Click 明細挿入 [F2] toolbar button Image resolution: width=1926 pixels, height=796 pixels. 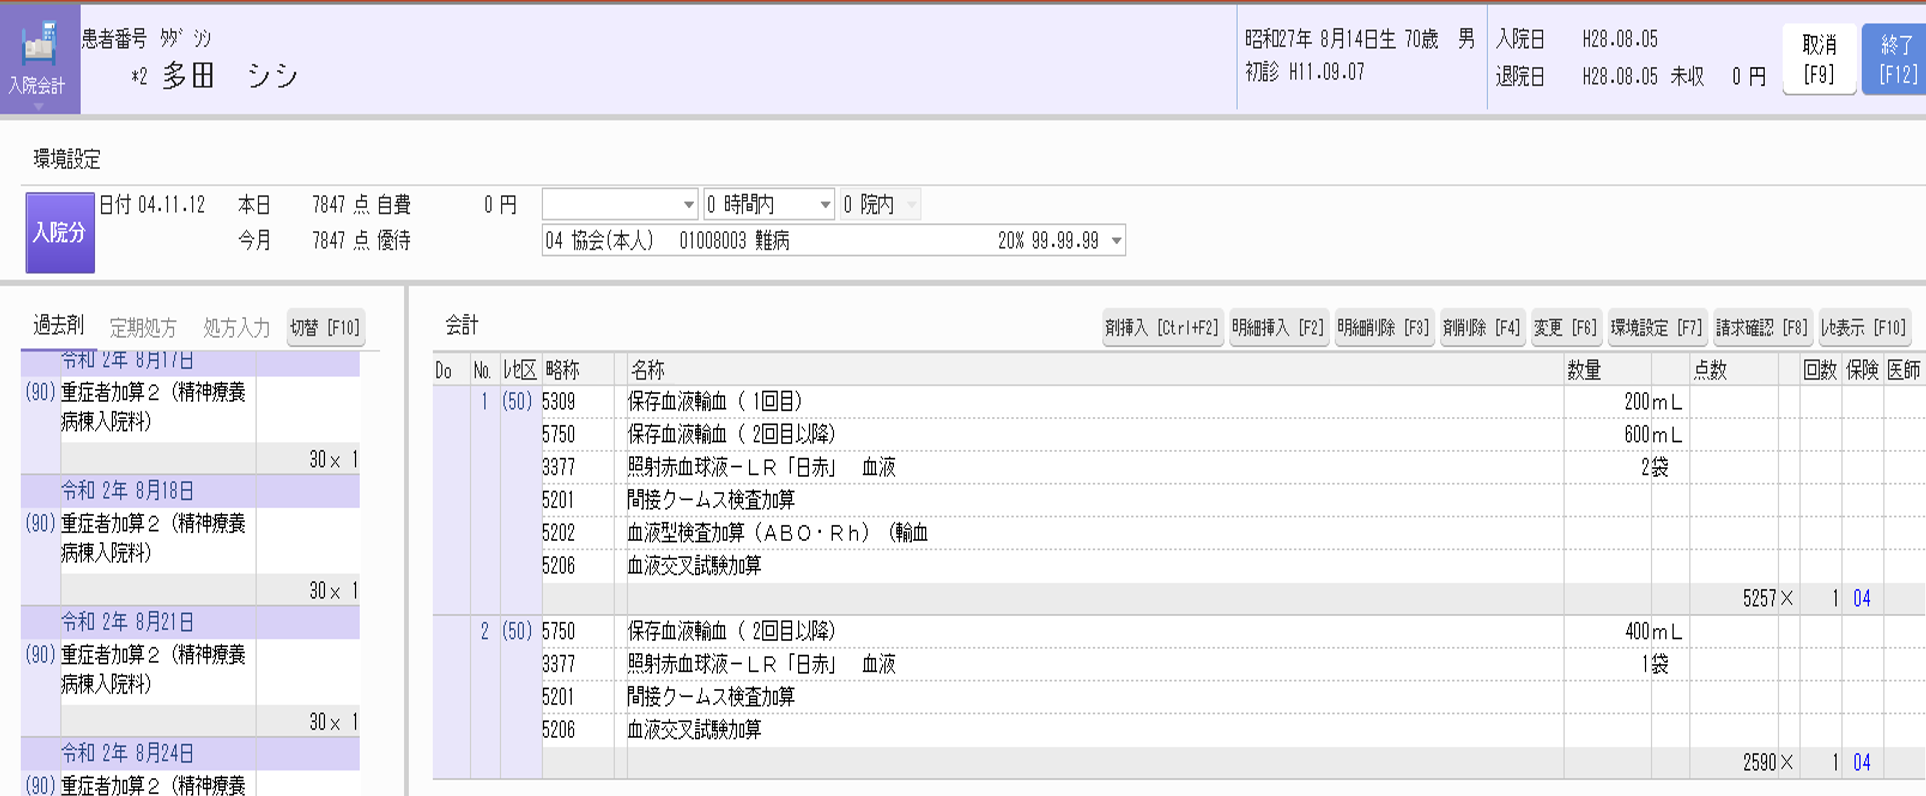1278,328
